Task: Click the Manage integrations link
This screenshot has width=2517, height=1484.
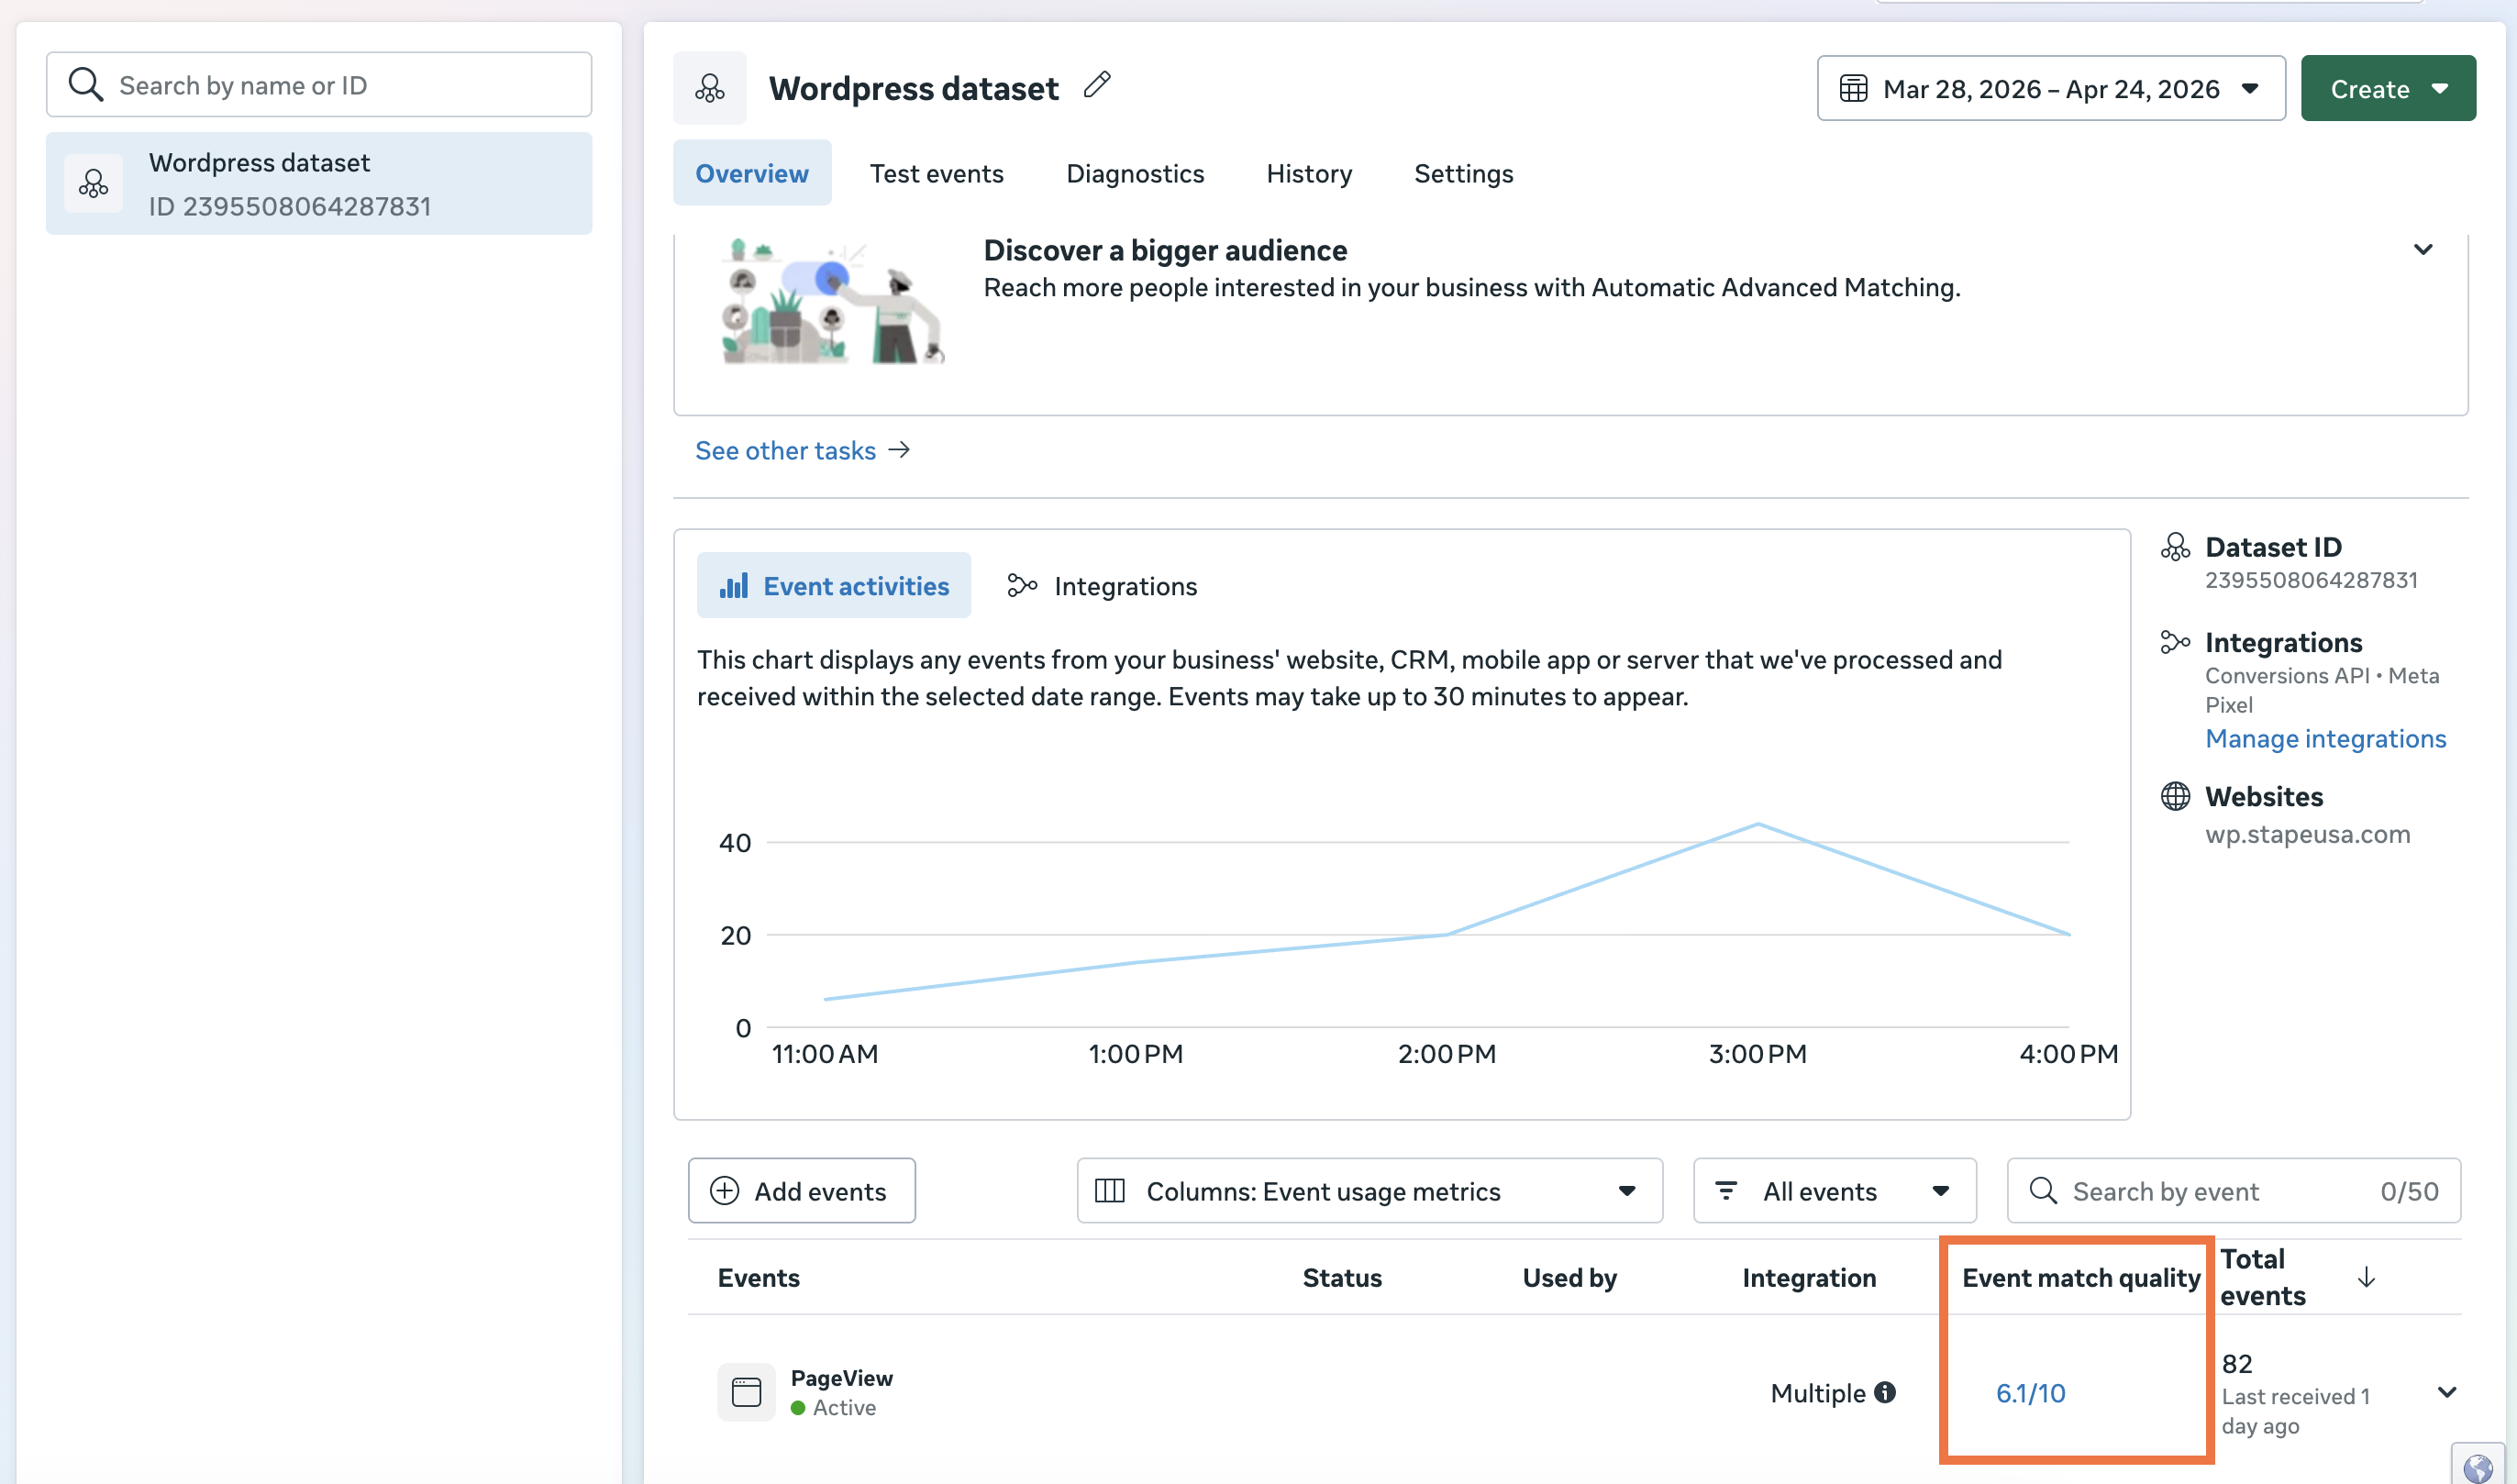Action: (x=2325, y=739)
